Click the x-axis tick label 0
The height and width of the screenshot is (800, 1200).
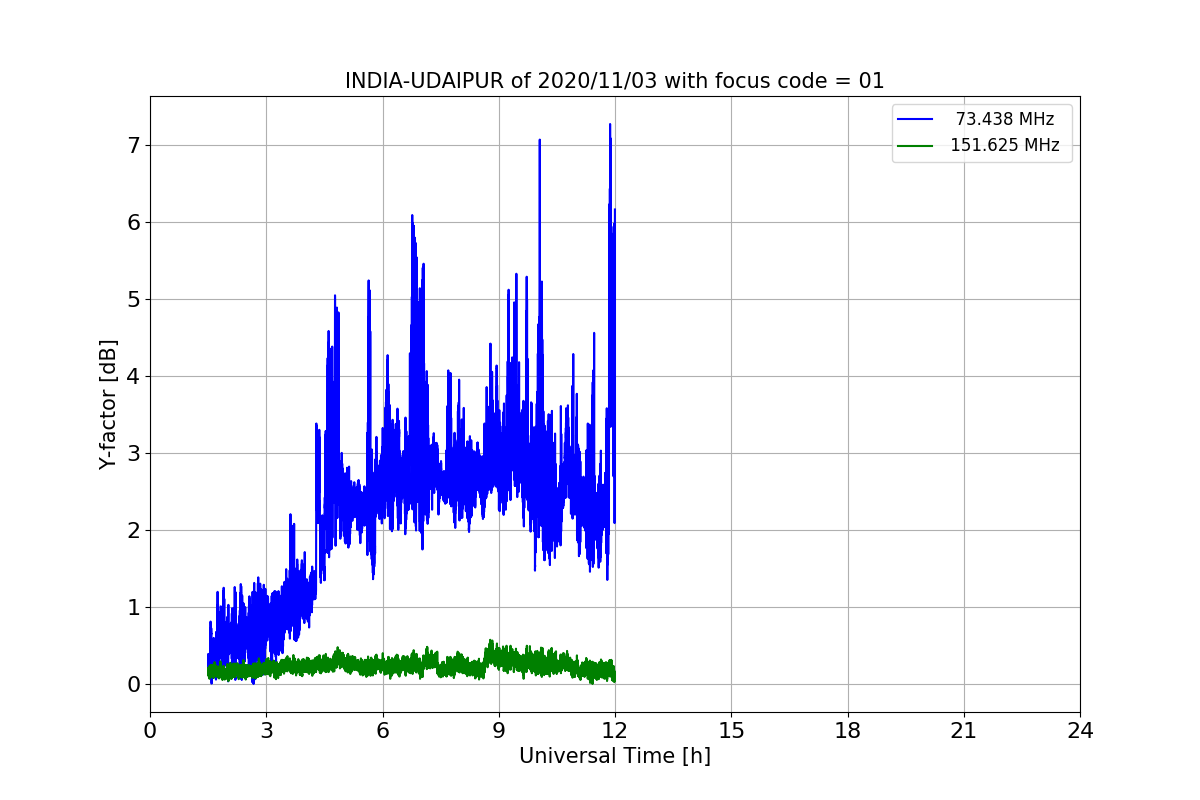[150, 731]
